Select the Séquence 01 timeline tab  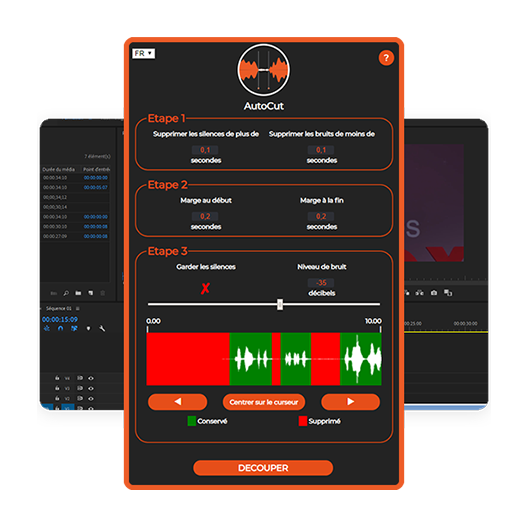(59, 308)
